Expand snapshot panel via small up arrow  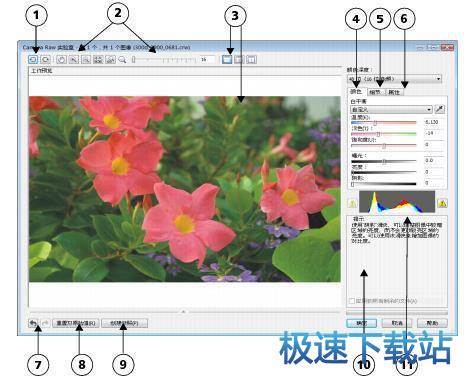click(184, 312)
